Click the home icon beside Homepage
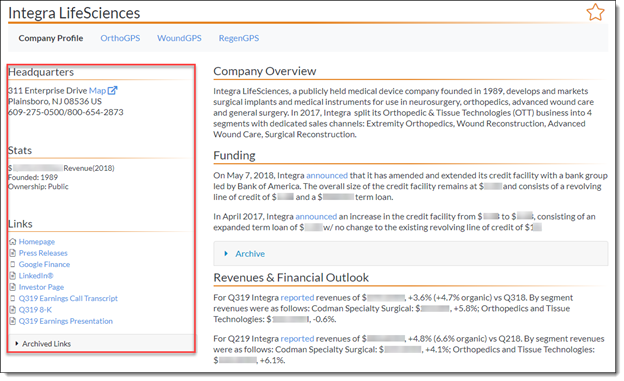The width and height of the screenshot is (624, 381). pyautogui.click(x=13, y=242)
